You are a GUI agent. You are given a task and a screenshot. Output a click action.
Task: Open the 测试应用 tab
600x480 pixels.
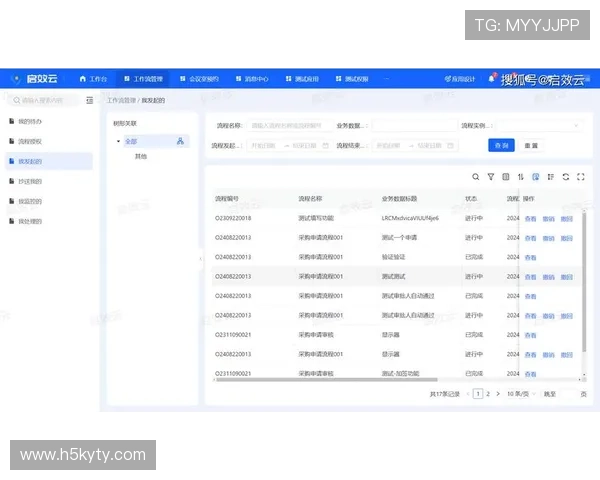[302, 79]
